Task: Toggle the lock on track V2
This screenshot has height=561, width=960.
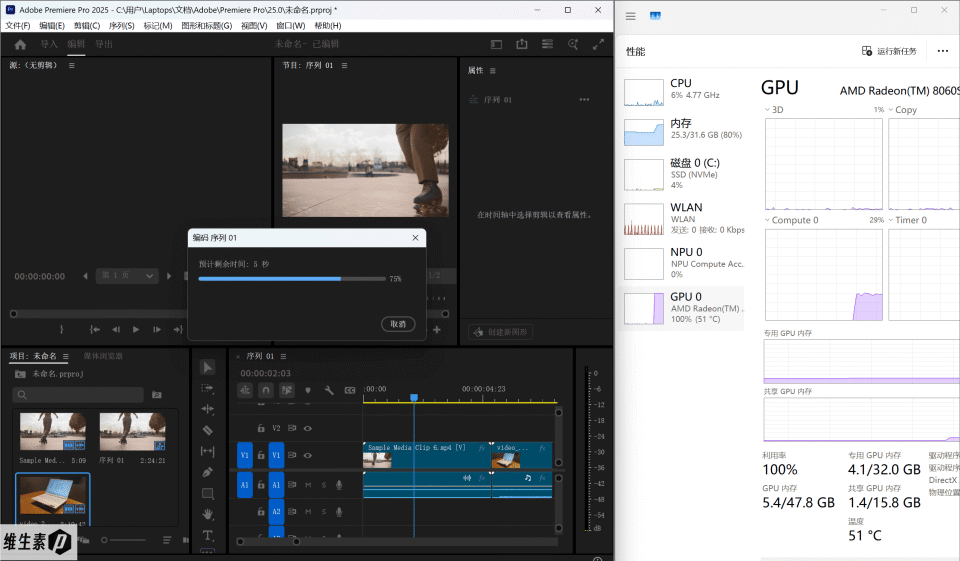Action: [260, 428]
